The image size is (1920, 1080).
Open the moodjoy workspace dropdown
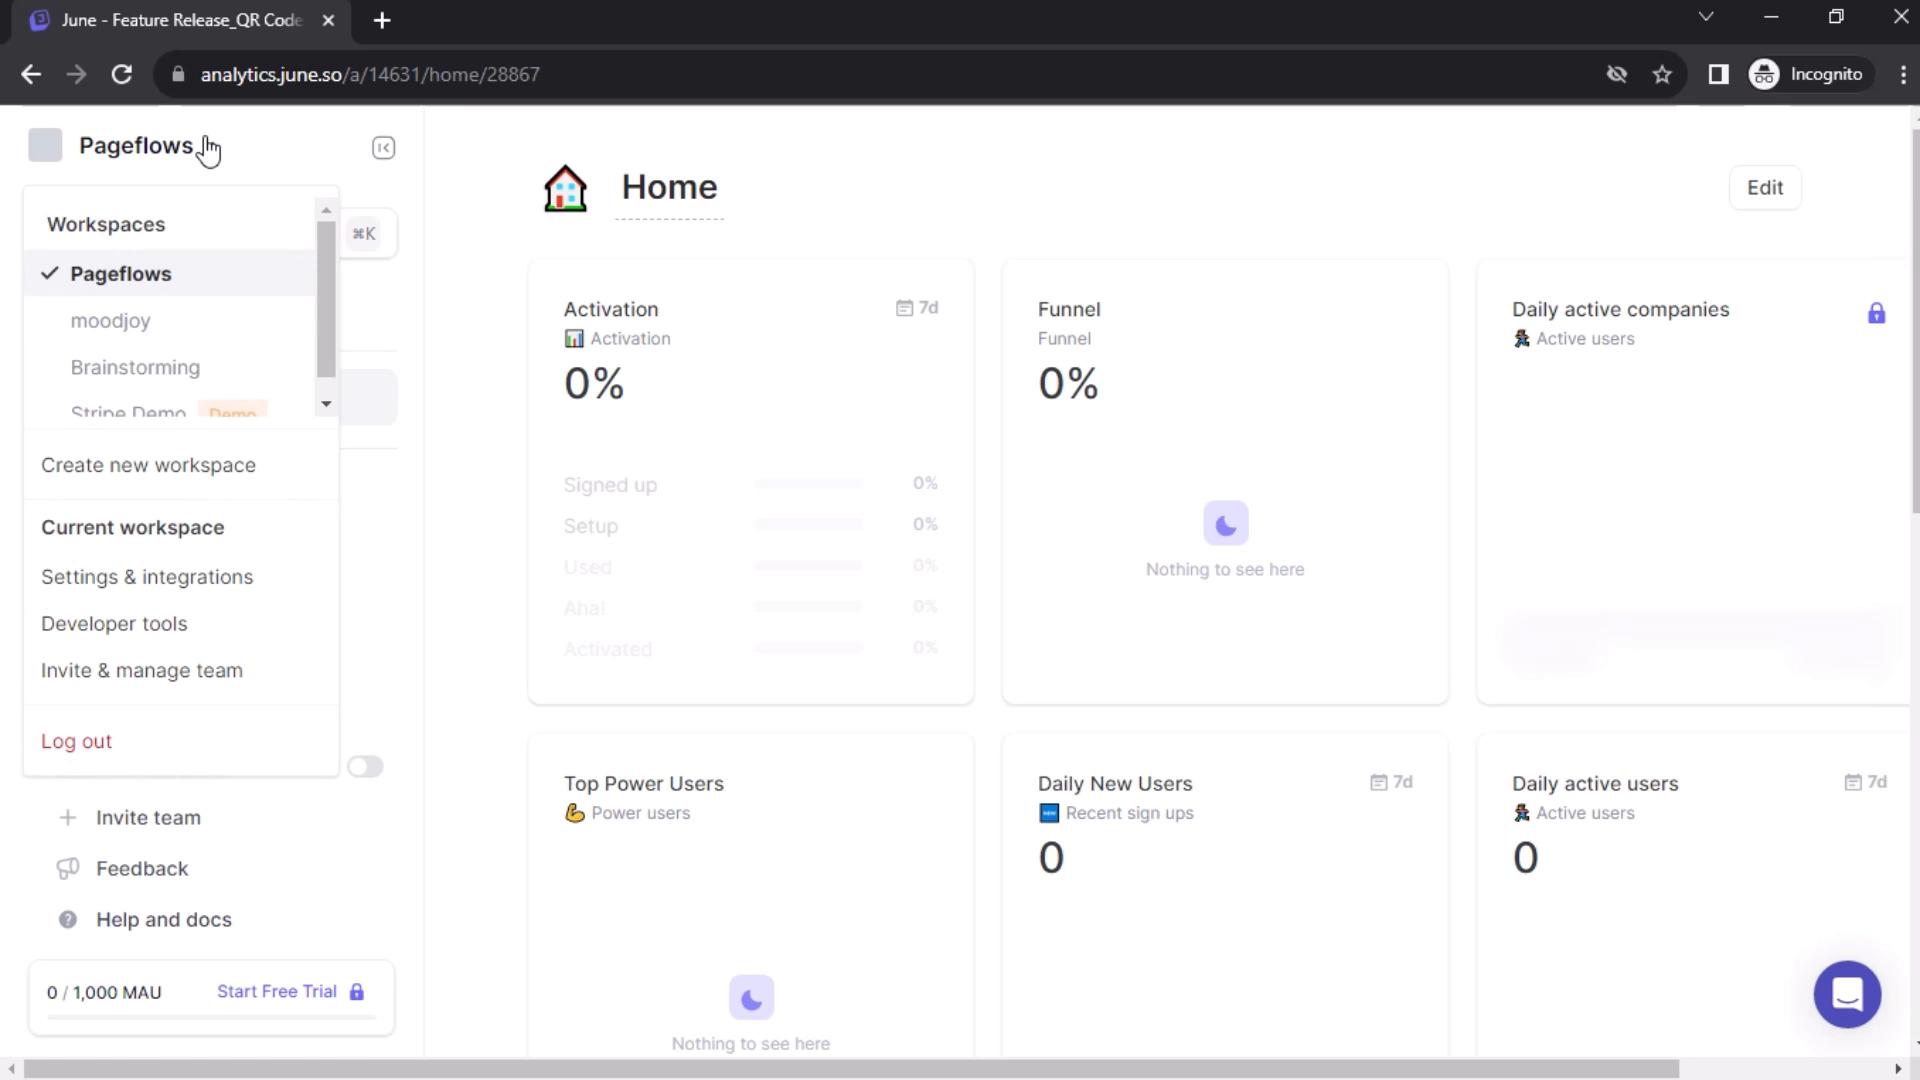(x=111, y=320)
